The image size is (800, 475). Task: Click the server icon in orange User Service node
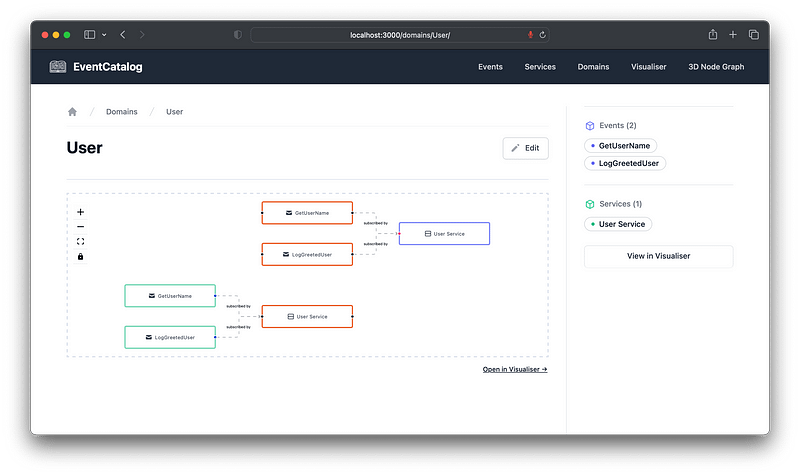point(290,316)
